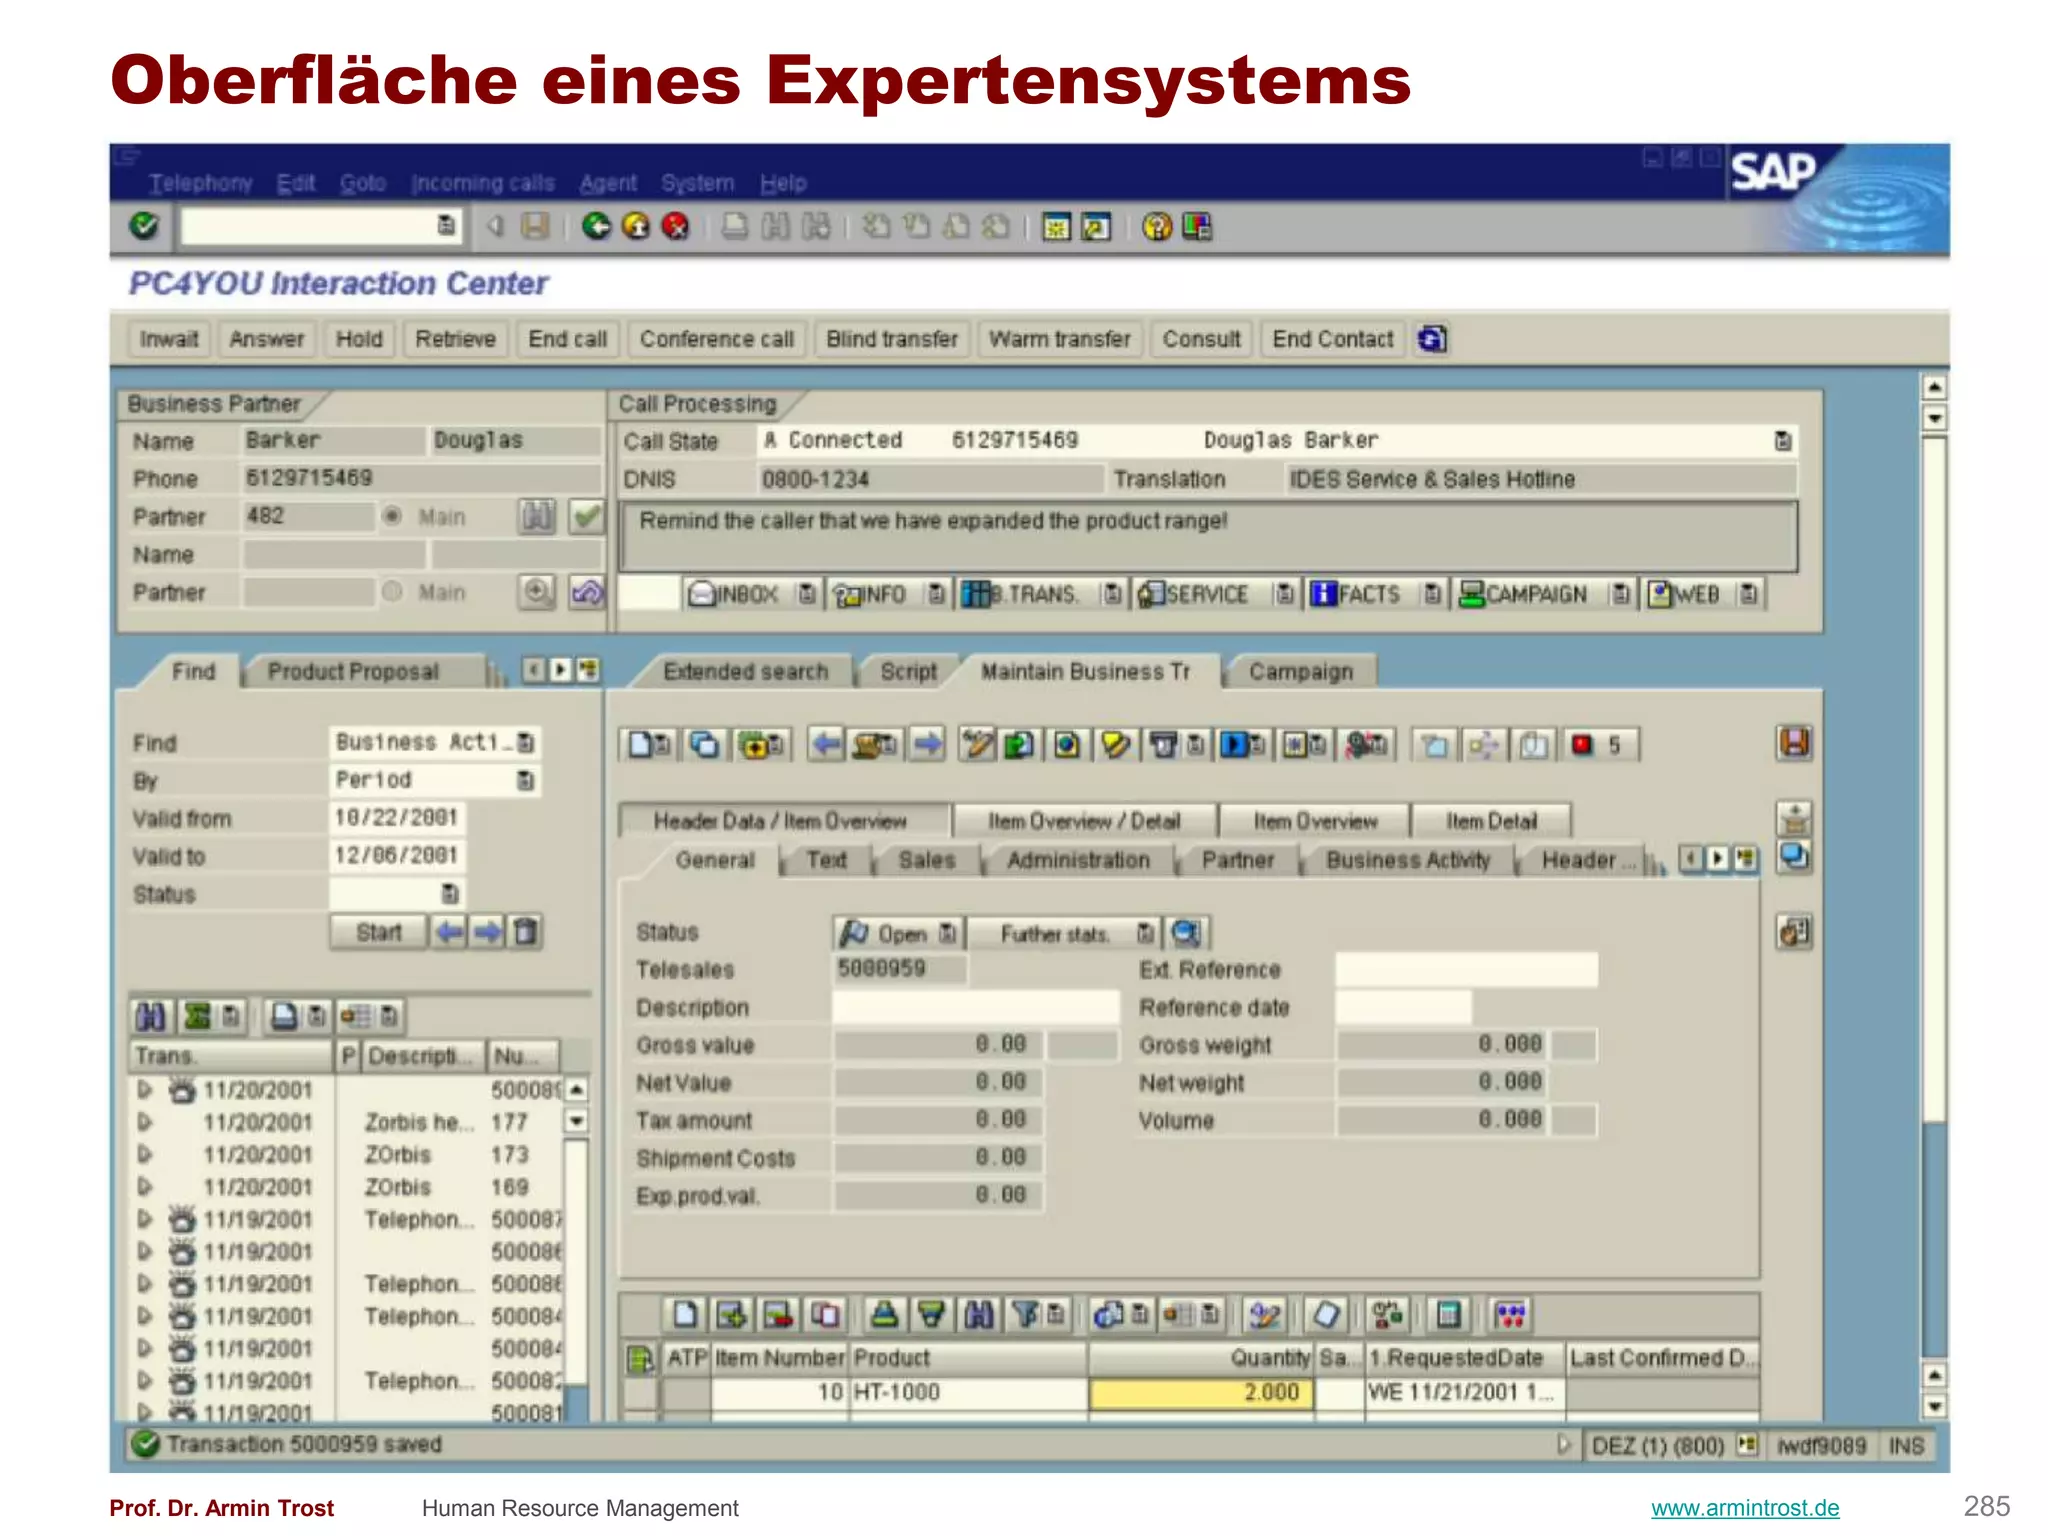2048x1536 pixels.
Task: Click the red Cancel icon
Action: [x=676, y=227]
